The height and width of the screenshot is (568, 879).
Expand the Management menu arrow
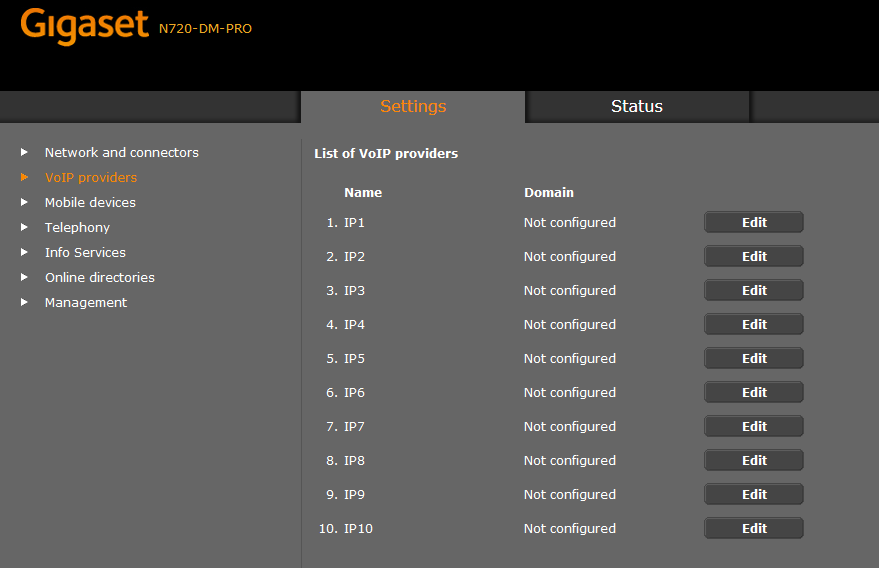click(25, 302)
